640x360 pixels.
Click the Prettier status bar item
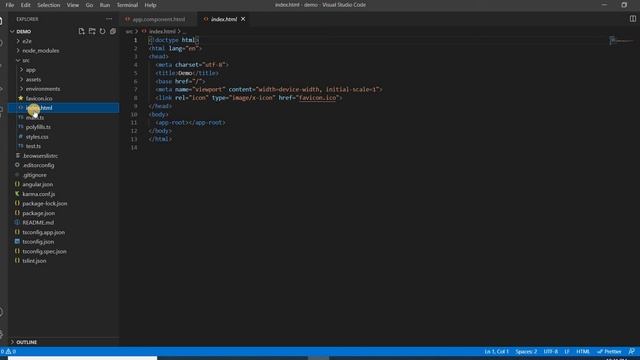click(x=609, y=351)
